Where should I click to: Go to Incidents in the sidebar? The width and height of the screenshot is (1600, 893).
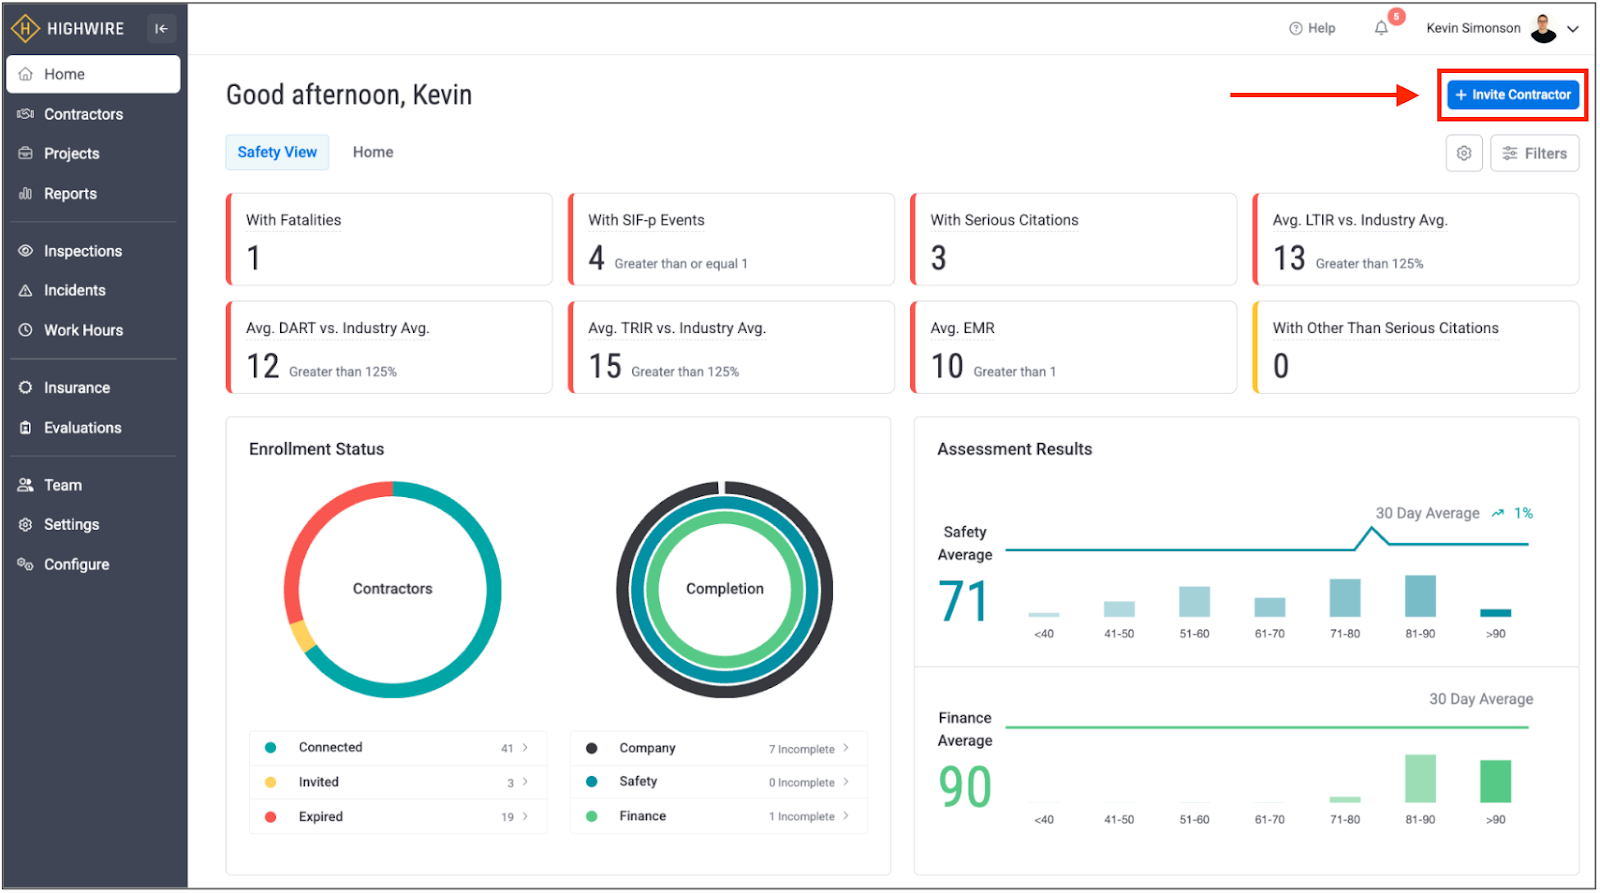pyautogui.click(x=74, y=290)
